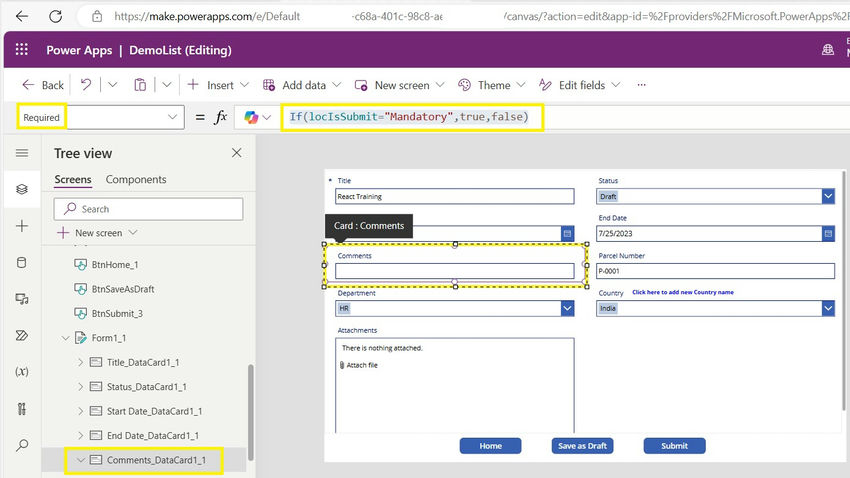Click the Back button in toolbar
The image size is (850, 478).
click(43, 85)
